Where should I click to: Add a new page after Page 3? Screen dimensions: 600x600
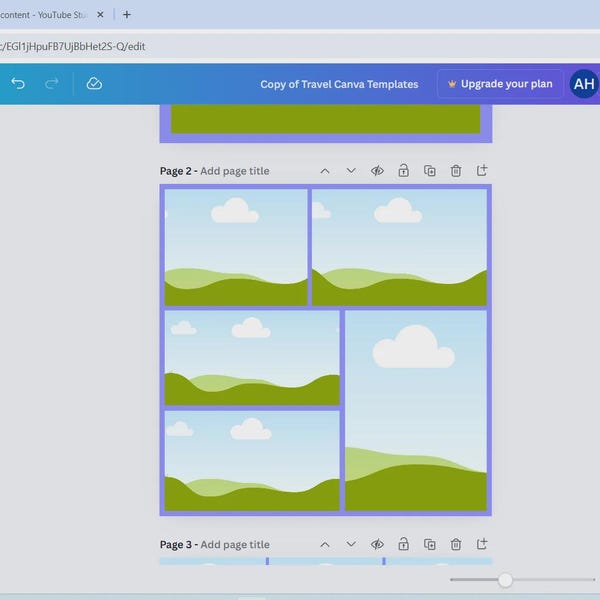coord(482,544)
